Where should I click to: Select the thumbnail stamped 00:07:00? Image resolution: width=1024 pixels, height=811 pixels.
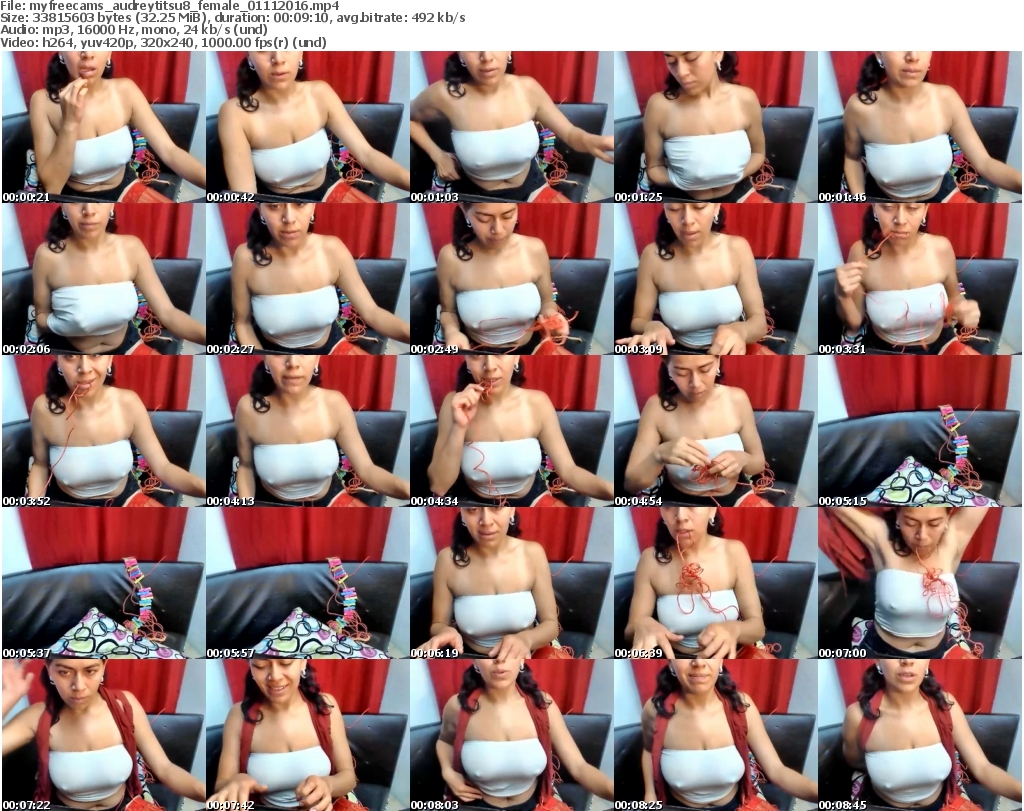(920, 583)
